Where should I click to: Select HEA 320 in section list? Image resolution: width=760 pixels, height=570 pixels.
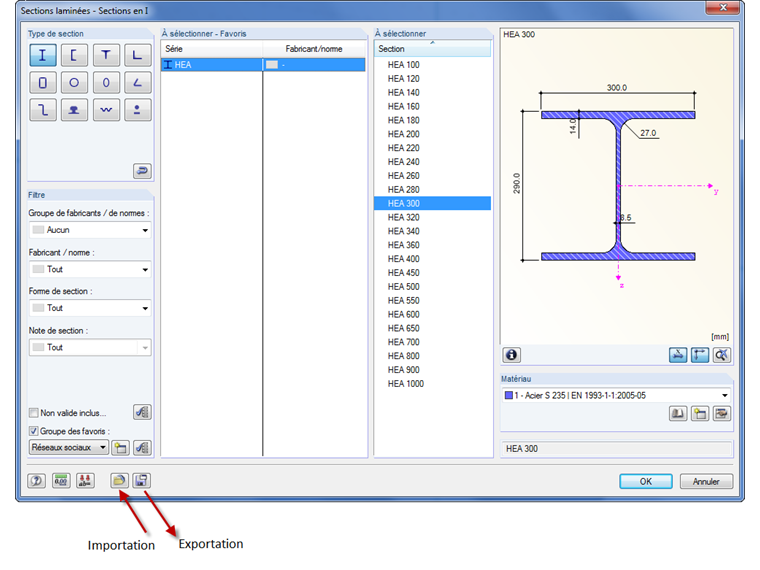click(x=432, y=218)
